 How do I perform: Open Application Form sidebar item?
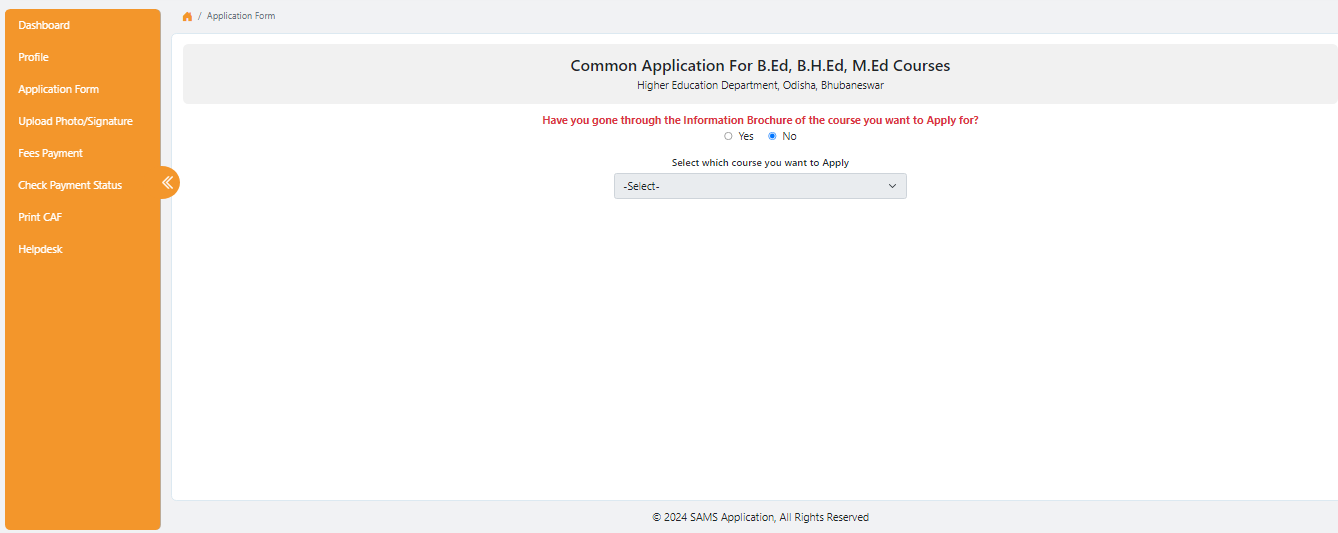pyautogui.click(x=58, y=89)
